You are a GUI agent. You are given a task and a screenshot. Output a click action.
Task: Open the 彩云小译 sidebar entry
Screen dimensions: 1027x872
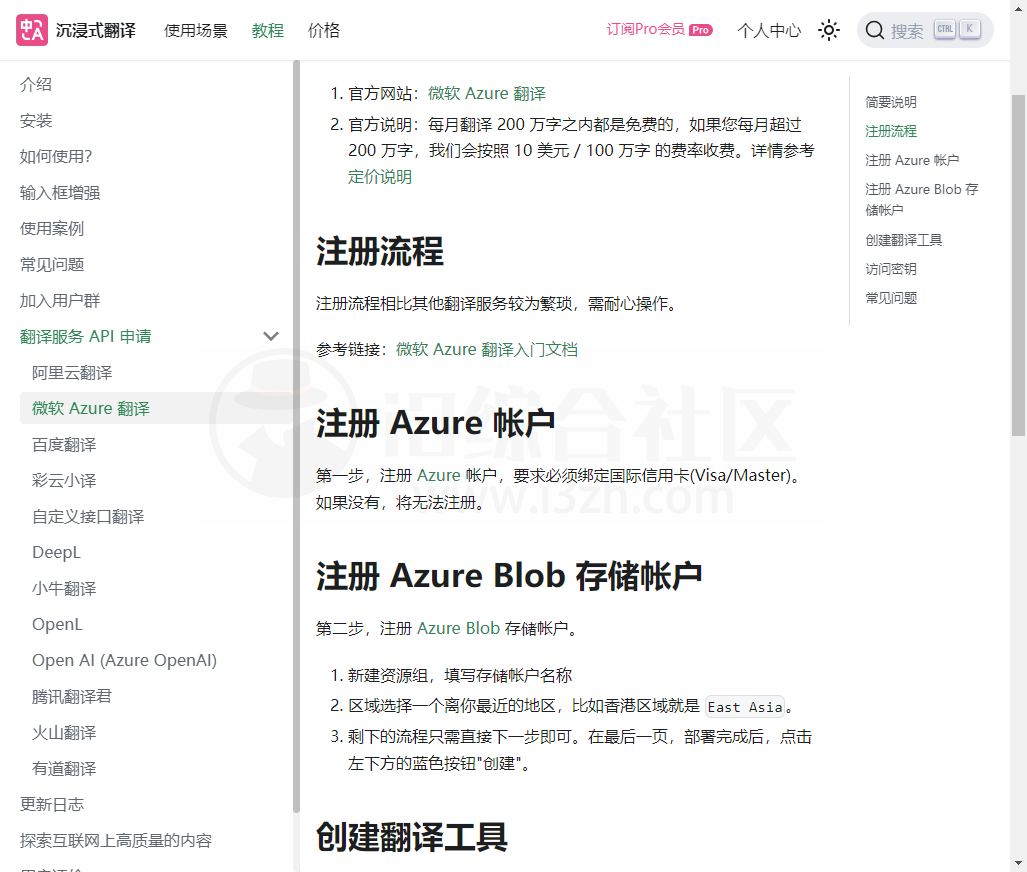(x=64, y=480)
